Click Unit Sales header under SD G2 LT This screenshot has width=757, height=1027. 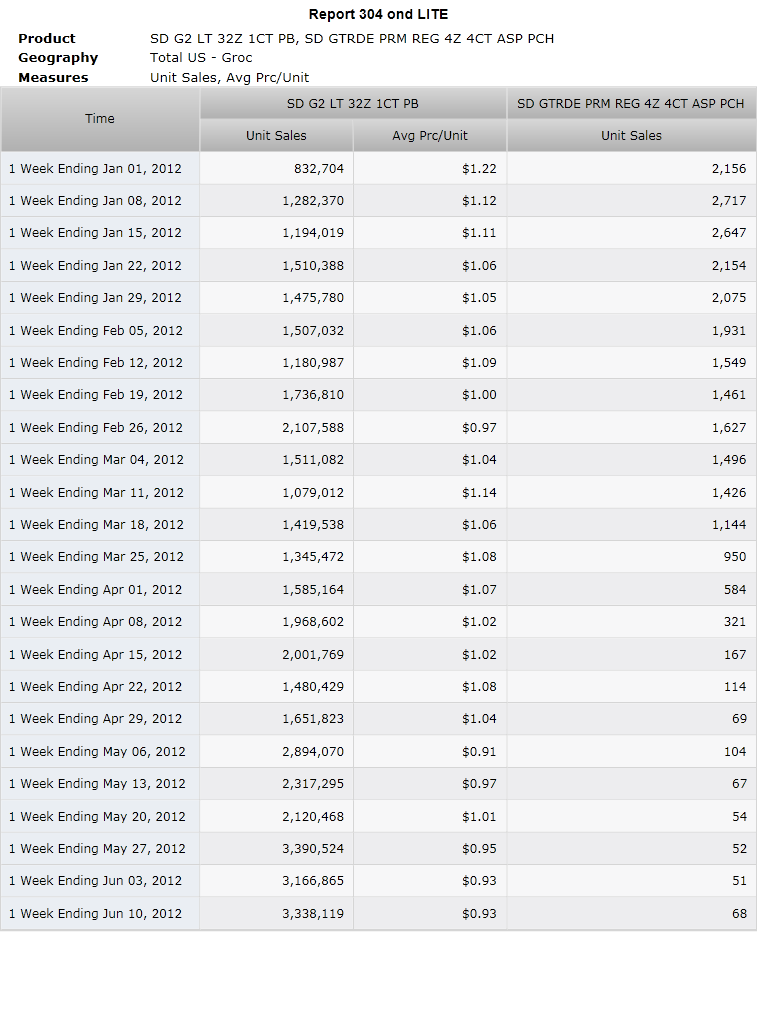tap(276, 136)
